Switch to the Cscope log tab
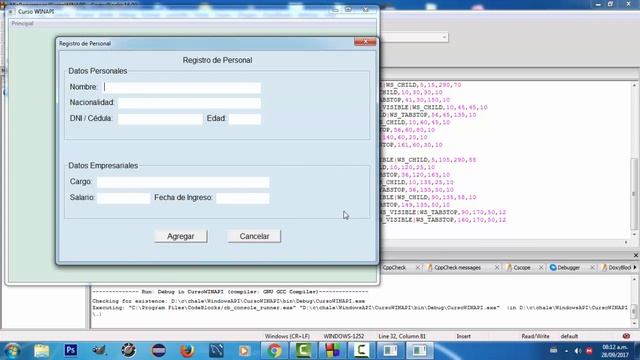 click(522, 268)
